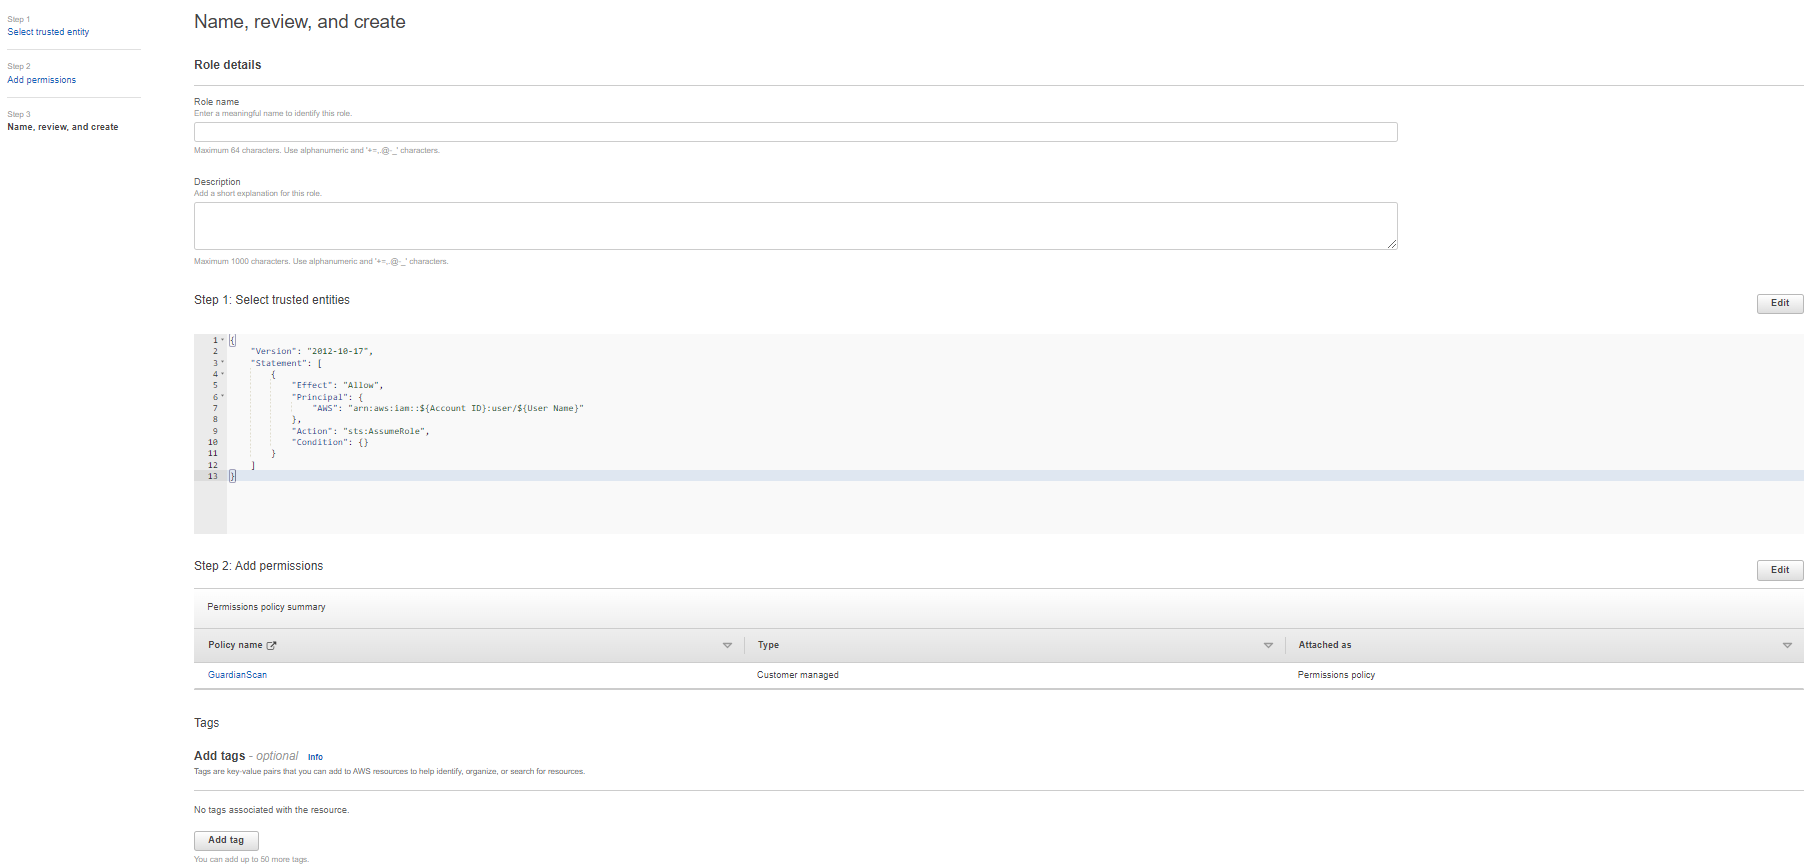Click the Attached as column sort arrow
This screenshot has width=1811, height=865.
(1787, 646)
